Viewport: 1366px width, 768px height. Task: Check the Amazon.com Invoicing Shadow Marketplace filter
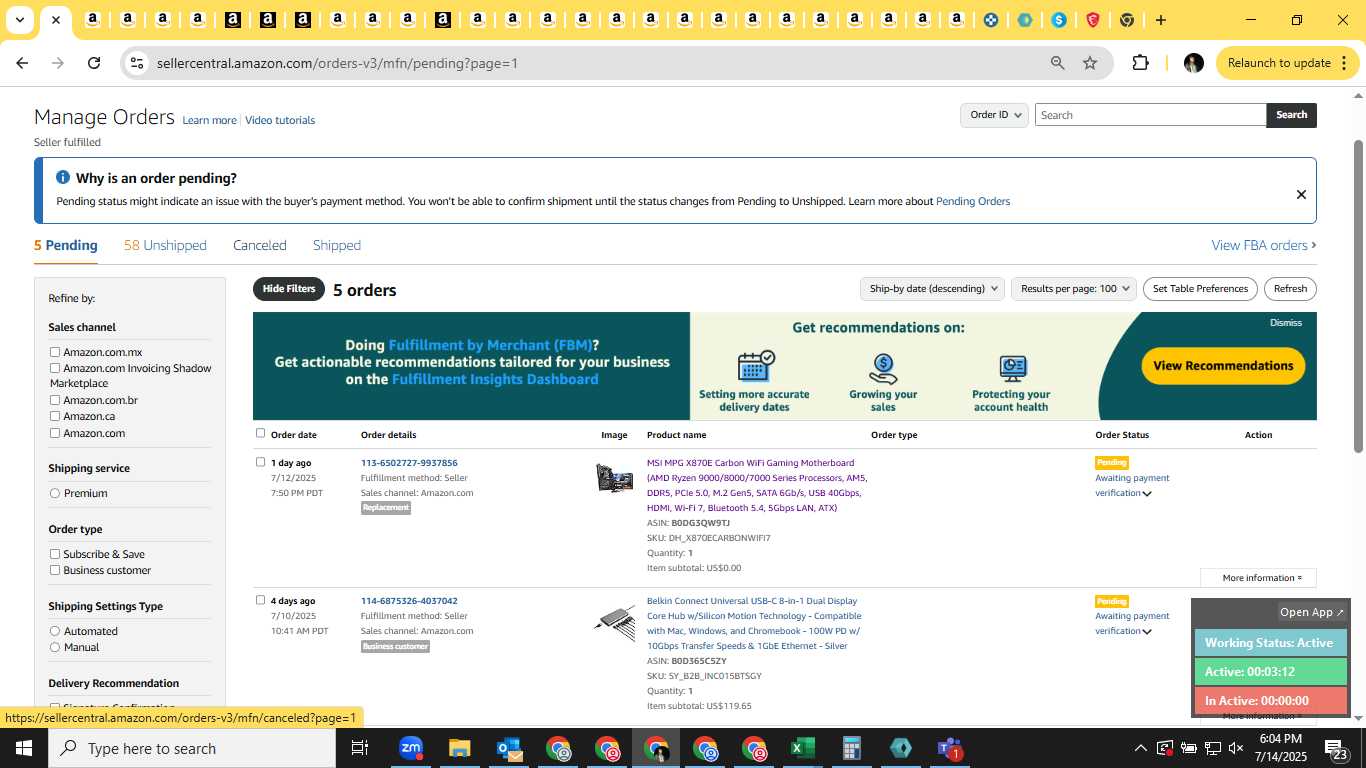click(x=55, y=368)
